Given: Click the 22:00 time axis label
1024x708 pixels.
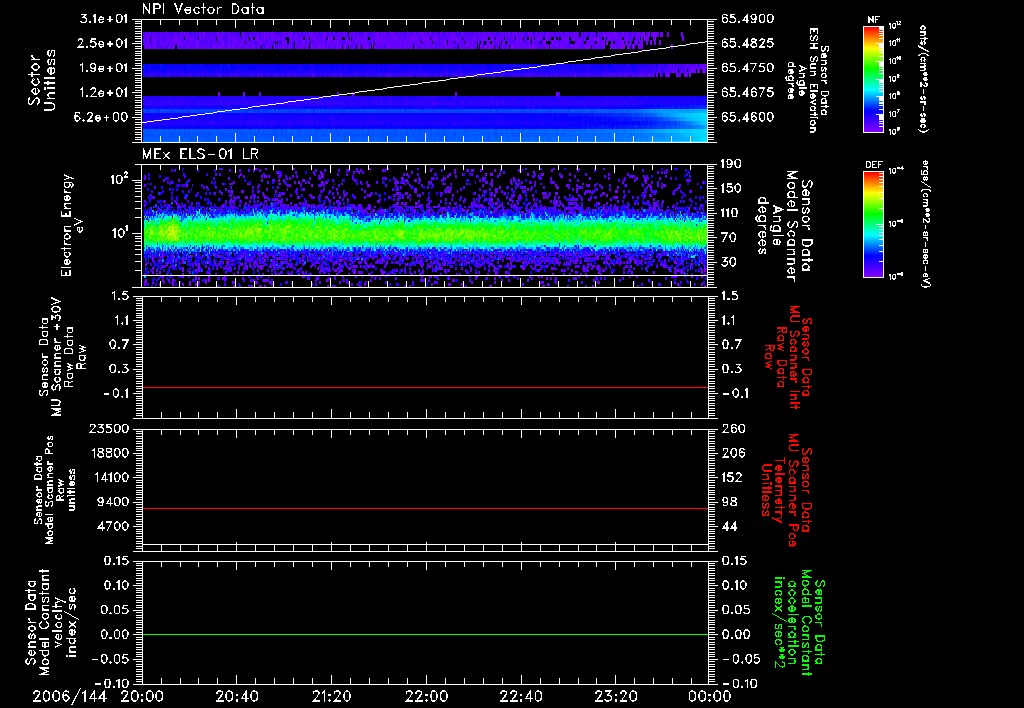Looking at the screenshot, I should (425, 695).
